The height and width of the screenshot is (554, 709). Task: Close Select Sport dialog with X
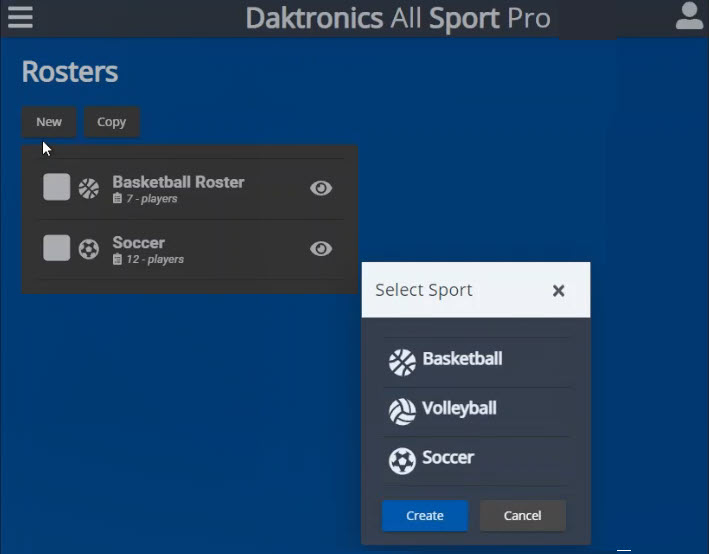click(x=559, y=291)
